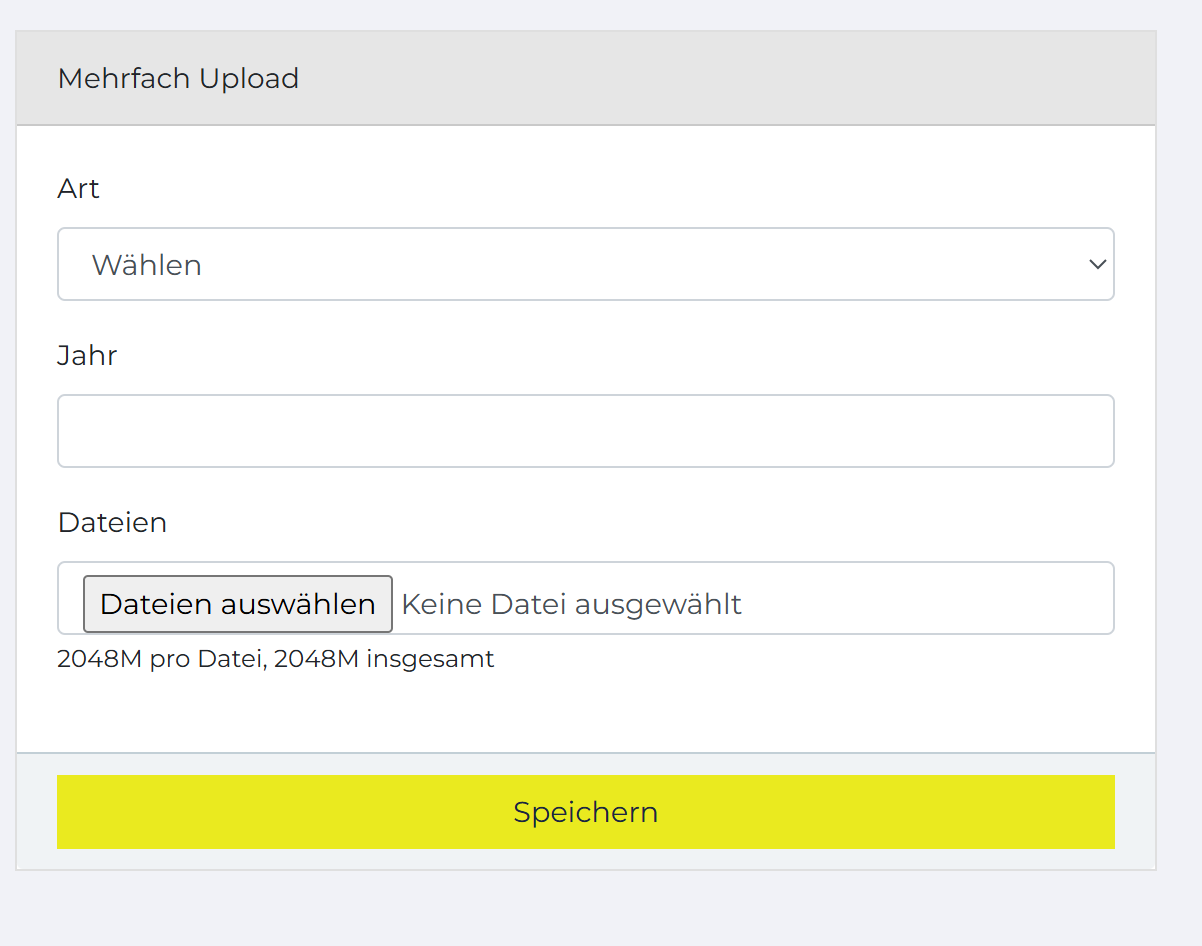Viewport: 1202px width, 946px height.
Task: Open the Art dropdown showing Wählen
Action: tap(585, 264)
